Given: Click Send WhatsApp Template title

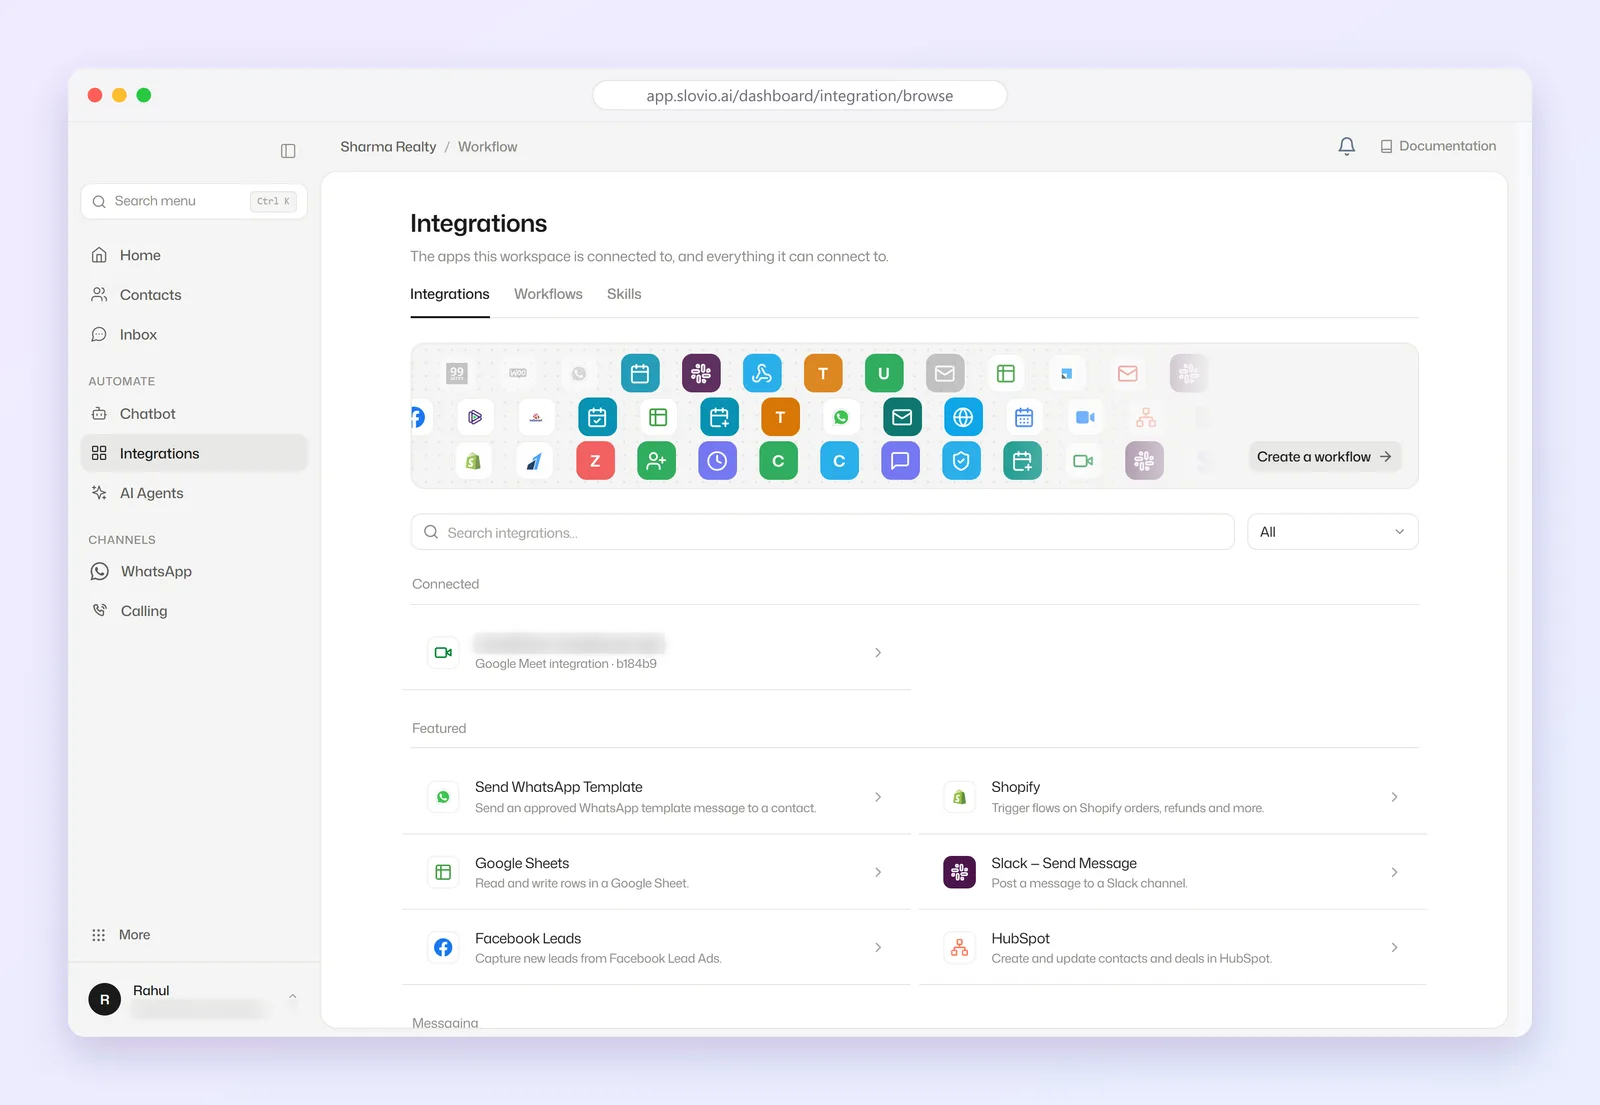Looking at the screenshot, I should coord(559,787).
